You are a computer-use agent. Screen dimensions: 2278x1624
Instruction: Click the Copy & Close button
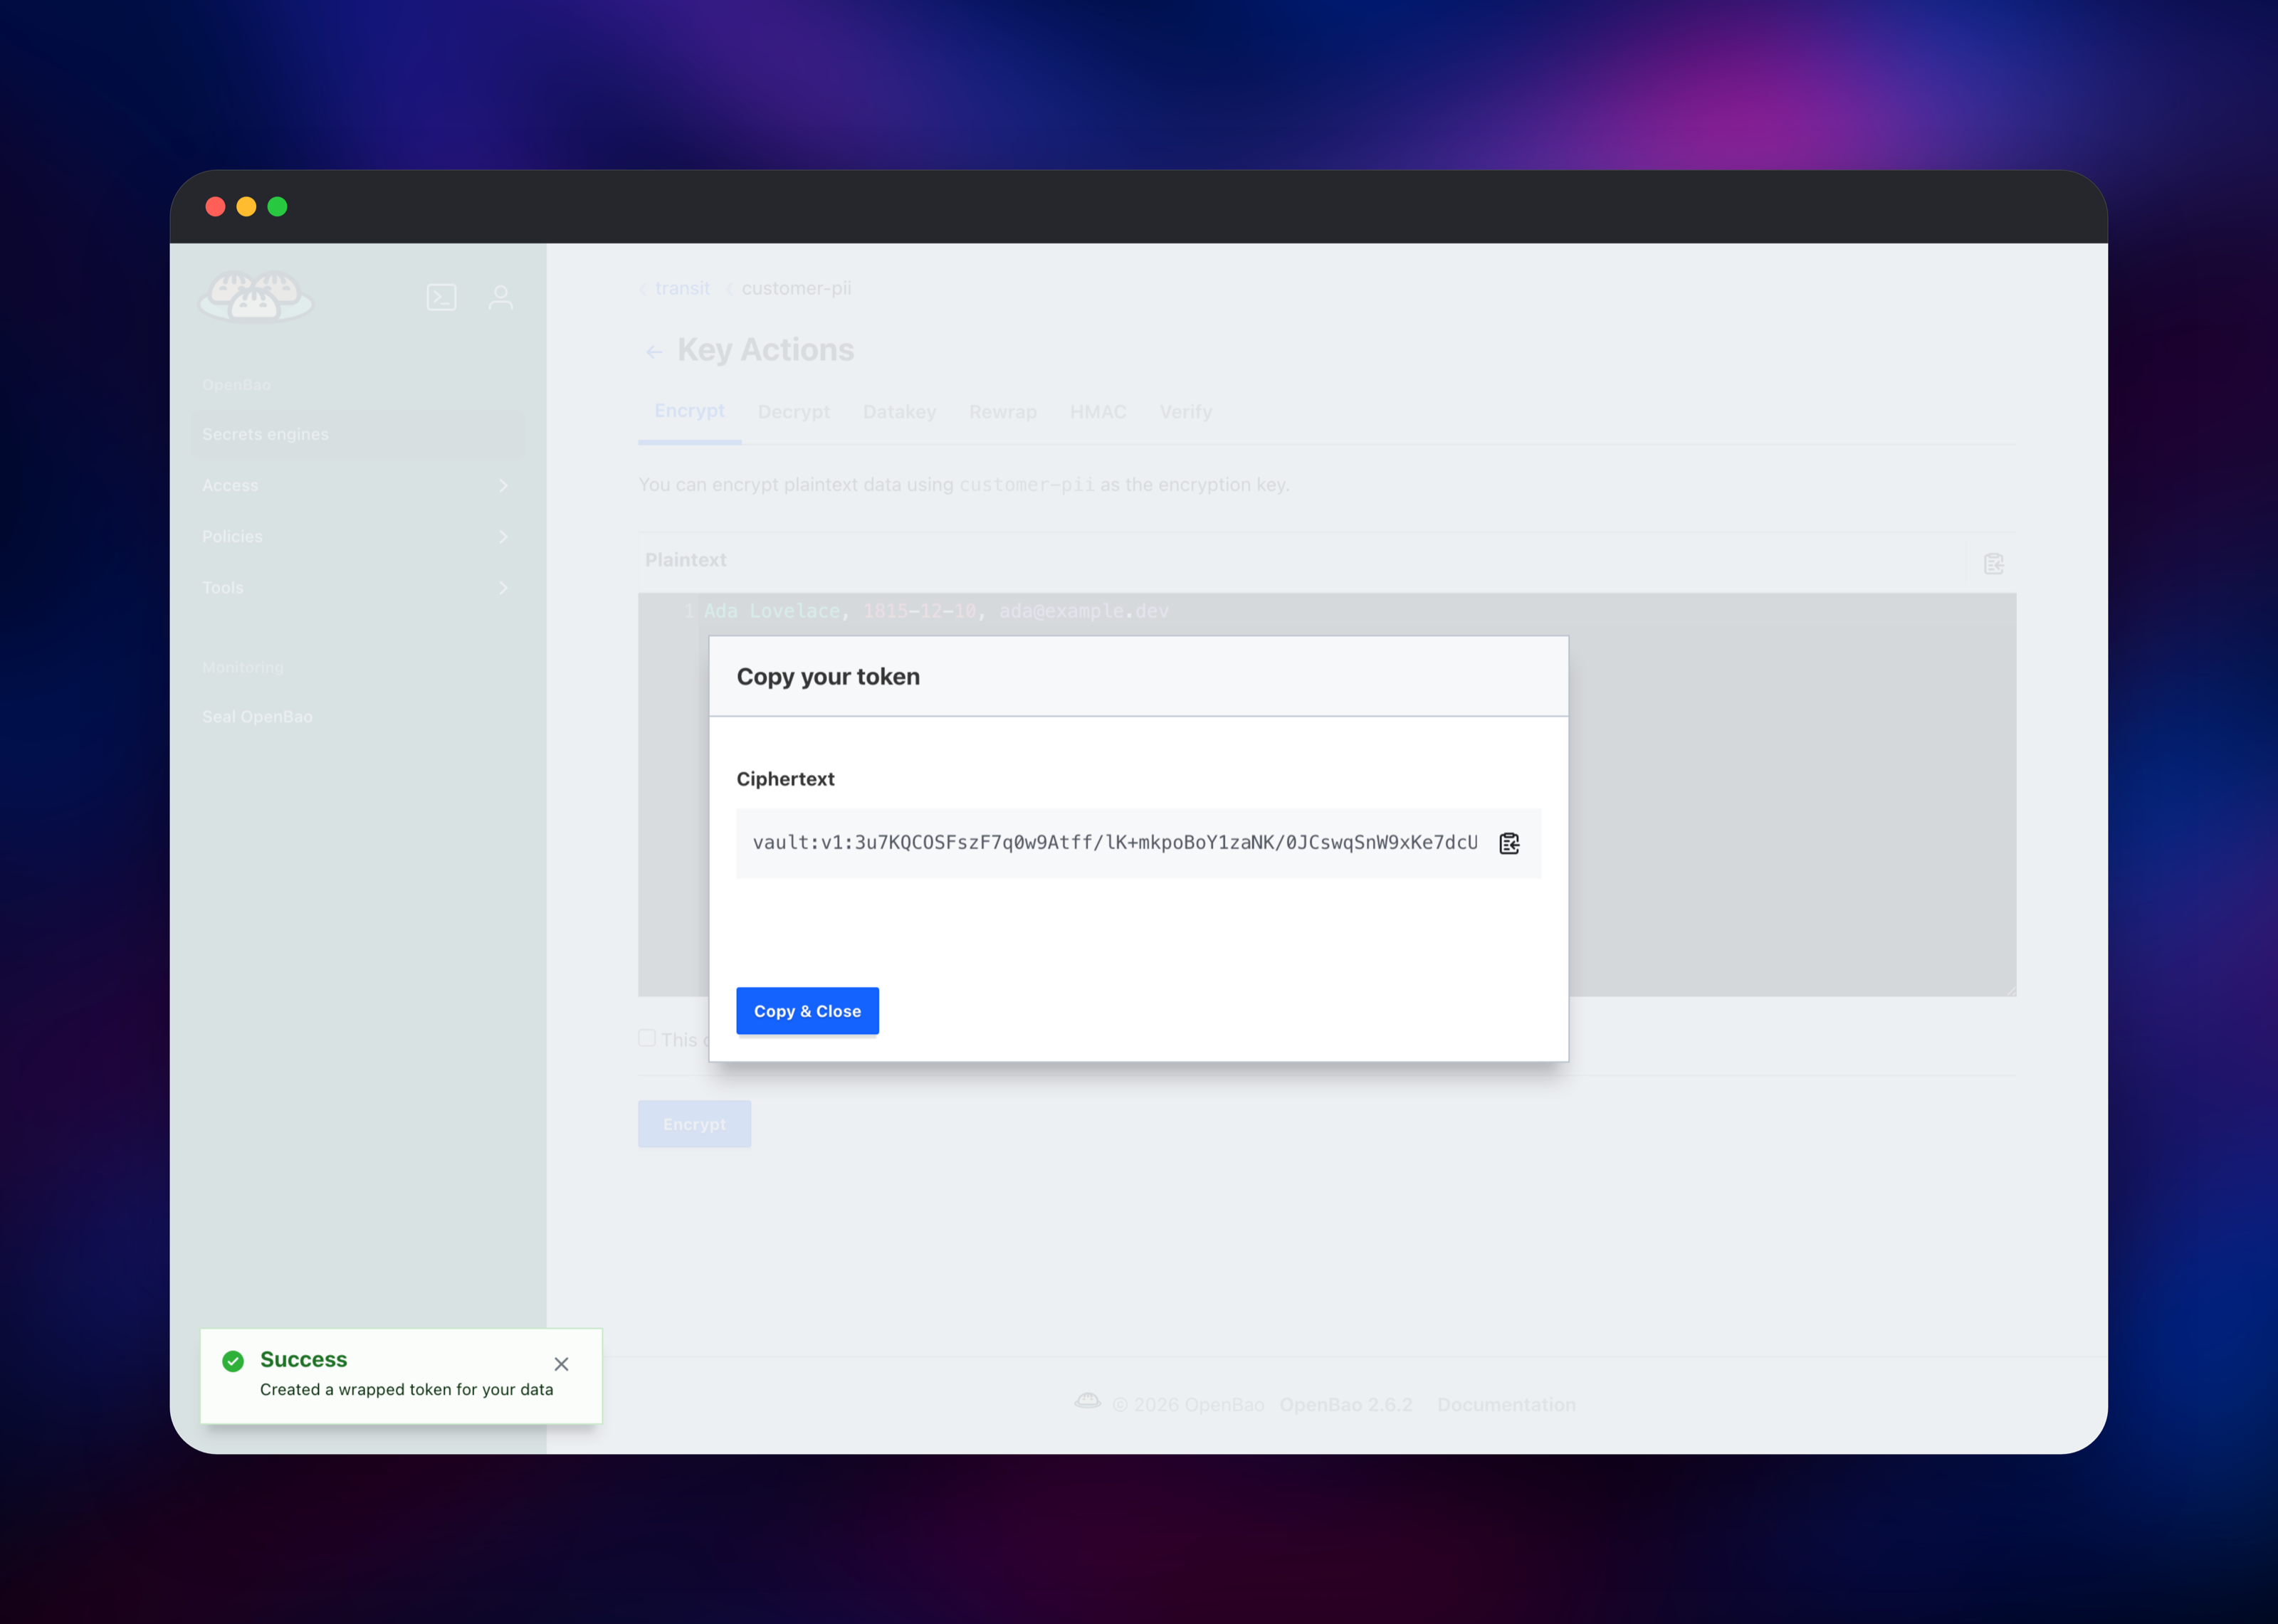click(807, 1011)
